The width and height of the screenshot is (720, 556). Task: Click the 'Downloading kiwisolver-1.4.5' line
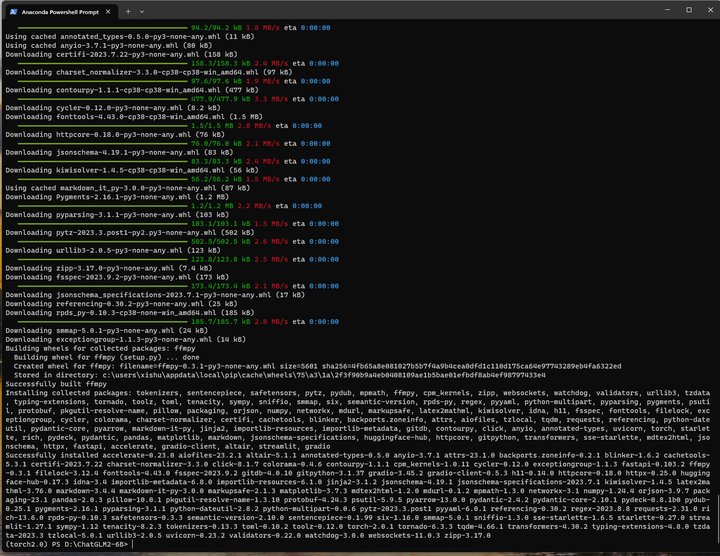(x=132, y=170)
